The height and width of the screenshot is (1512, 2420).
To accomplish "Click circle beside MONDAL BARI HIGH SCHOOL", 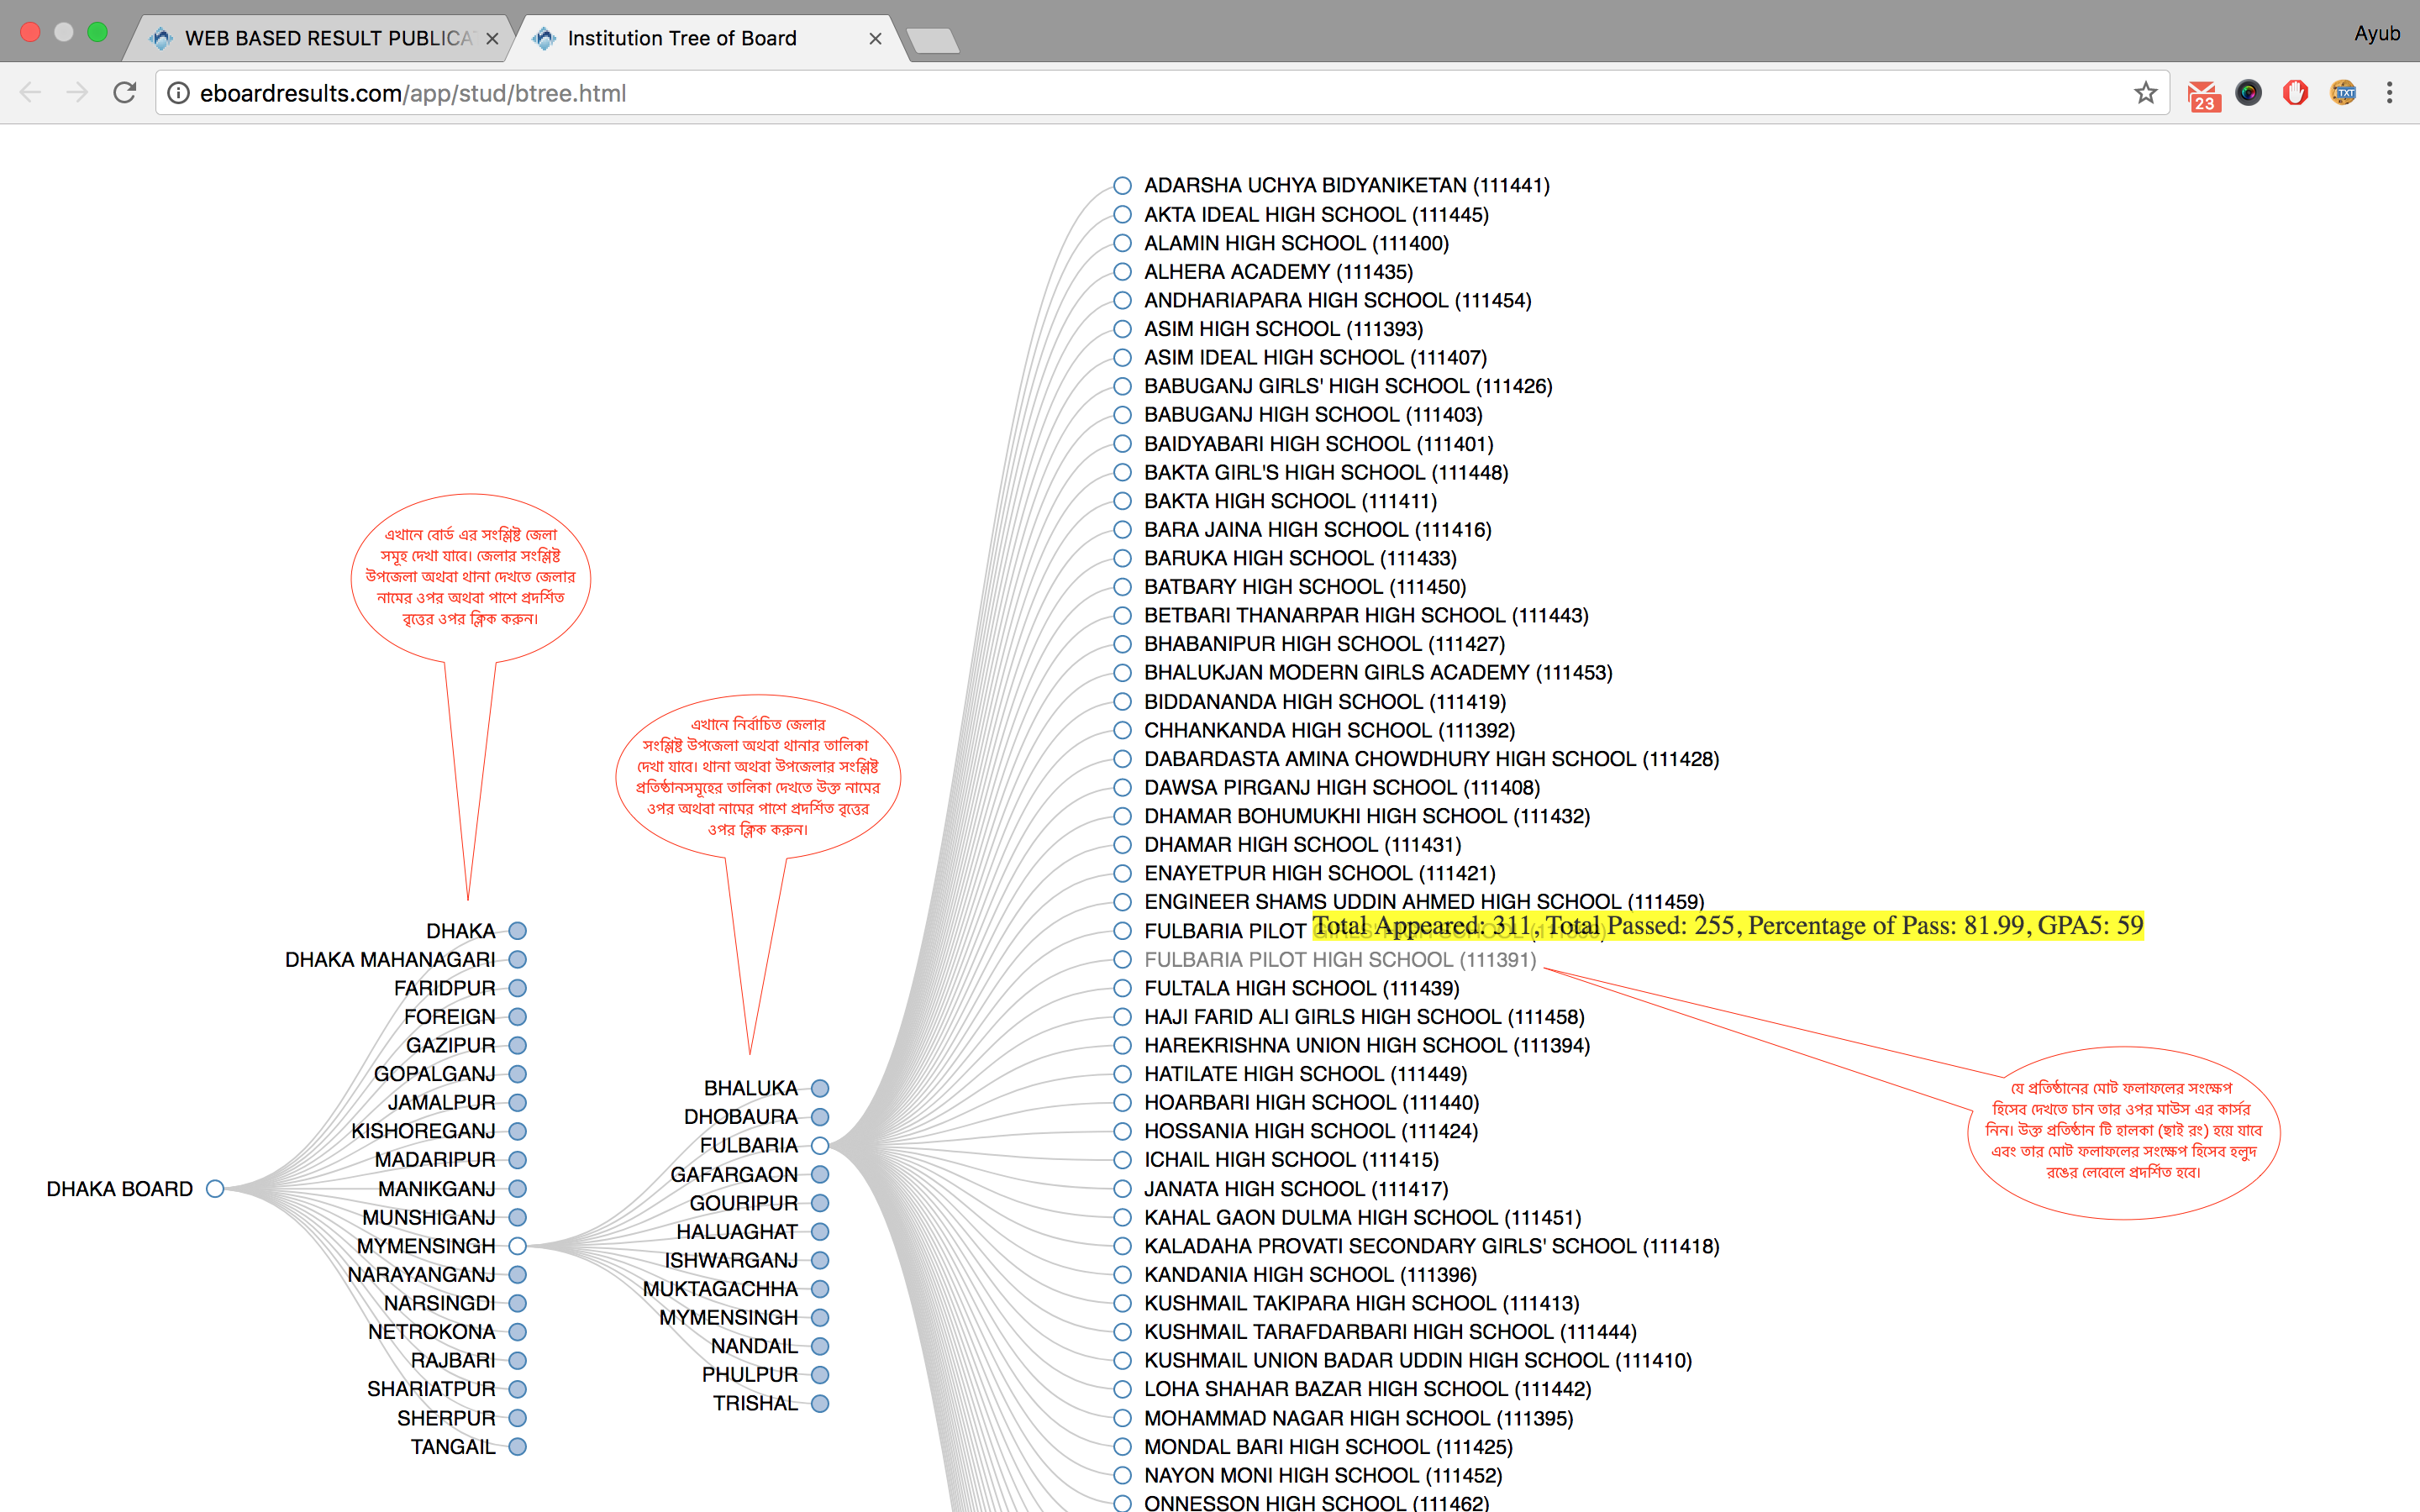I will pos(1122,1446).
